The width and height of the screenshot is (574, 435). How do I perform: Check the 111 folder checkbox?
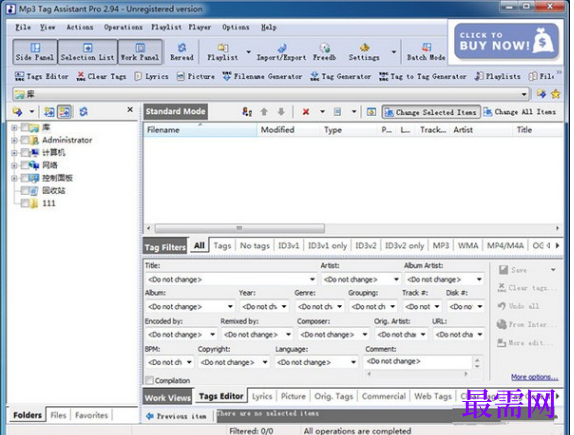click(x=25, y=203)
